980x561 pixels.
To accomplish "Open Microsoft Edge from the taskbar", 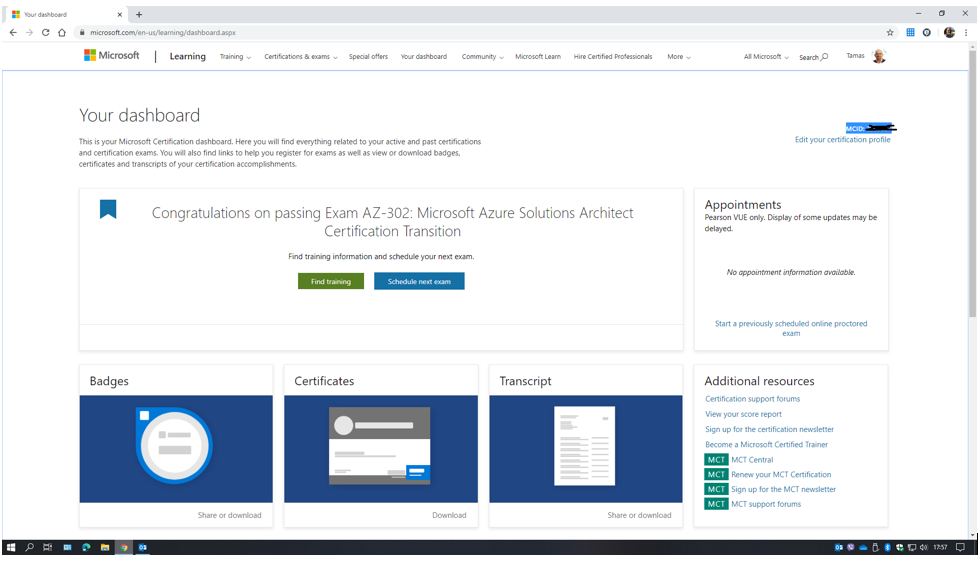I will pyautogui.click(x=86, y=547).
